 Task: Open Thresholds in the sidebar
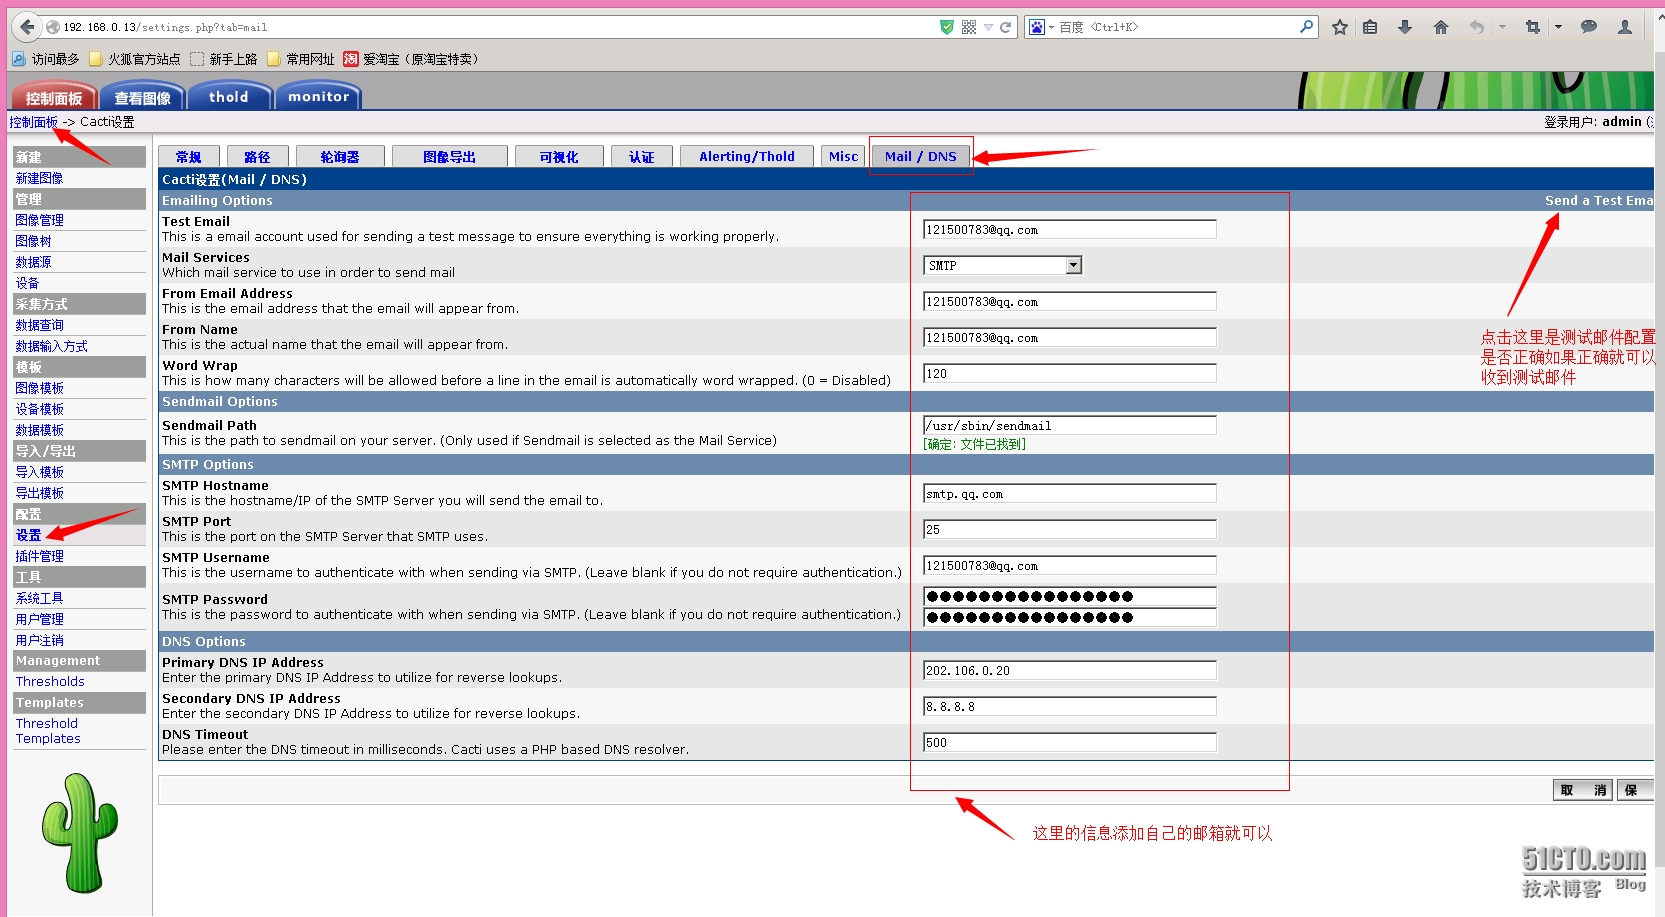50,682
